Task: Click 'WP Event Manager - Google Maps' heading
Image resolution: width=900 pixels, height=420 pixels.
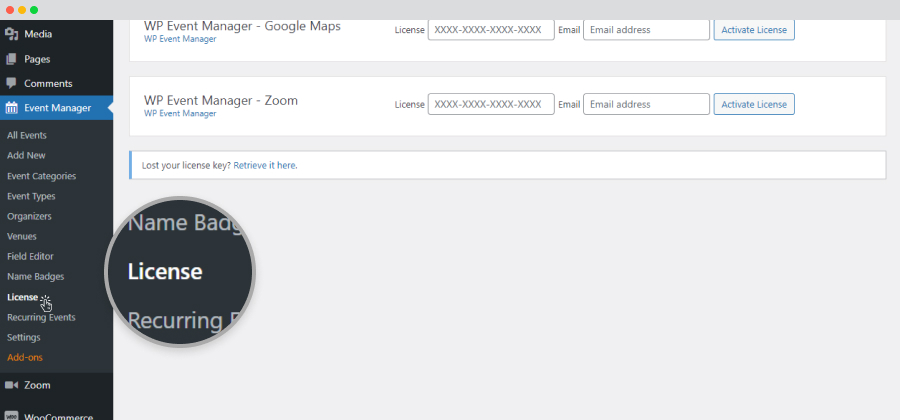Action: point(242,26)
